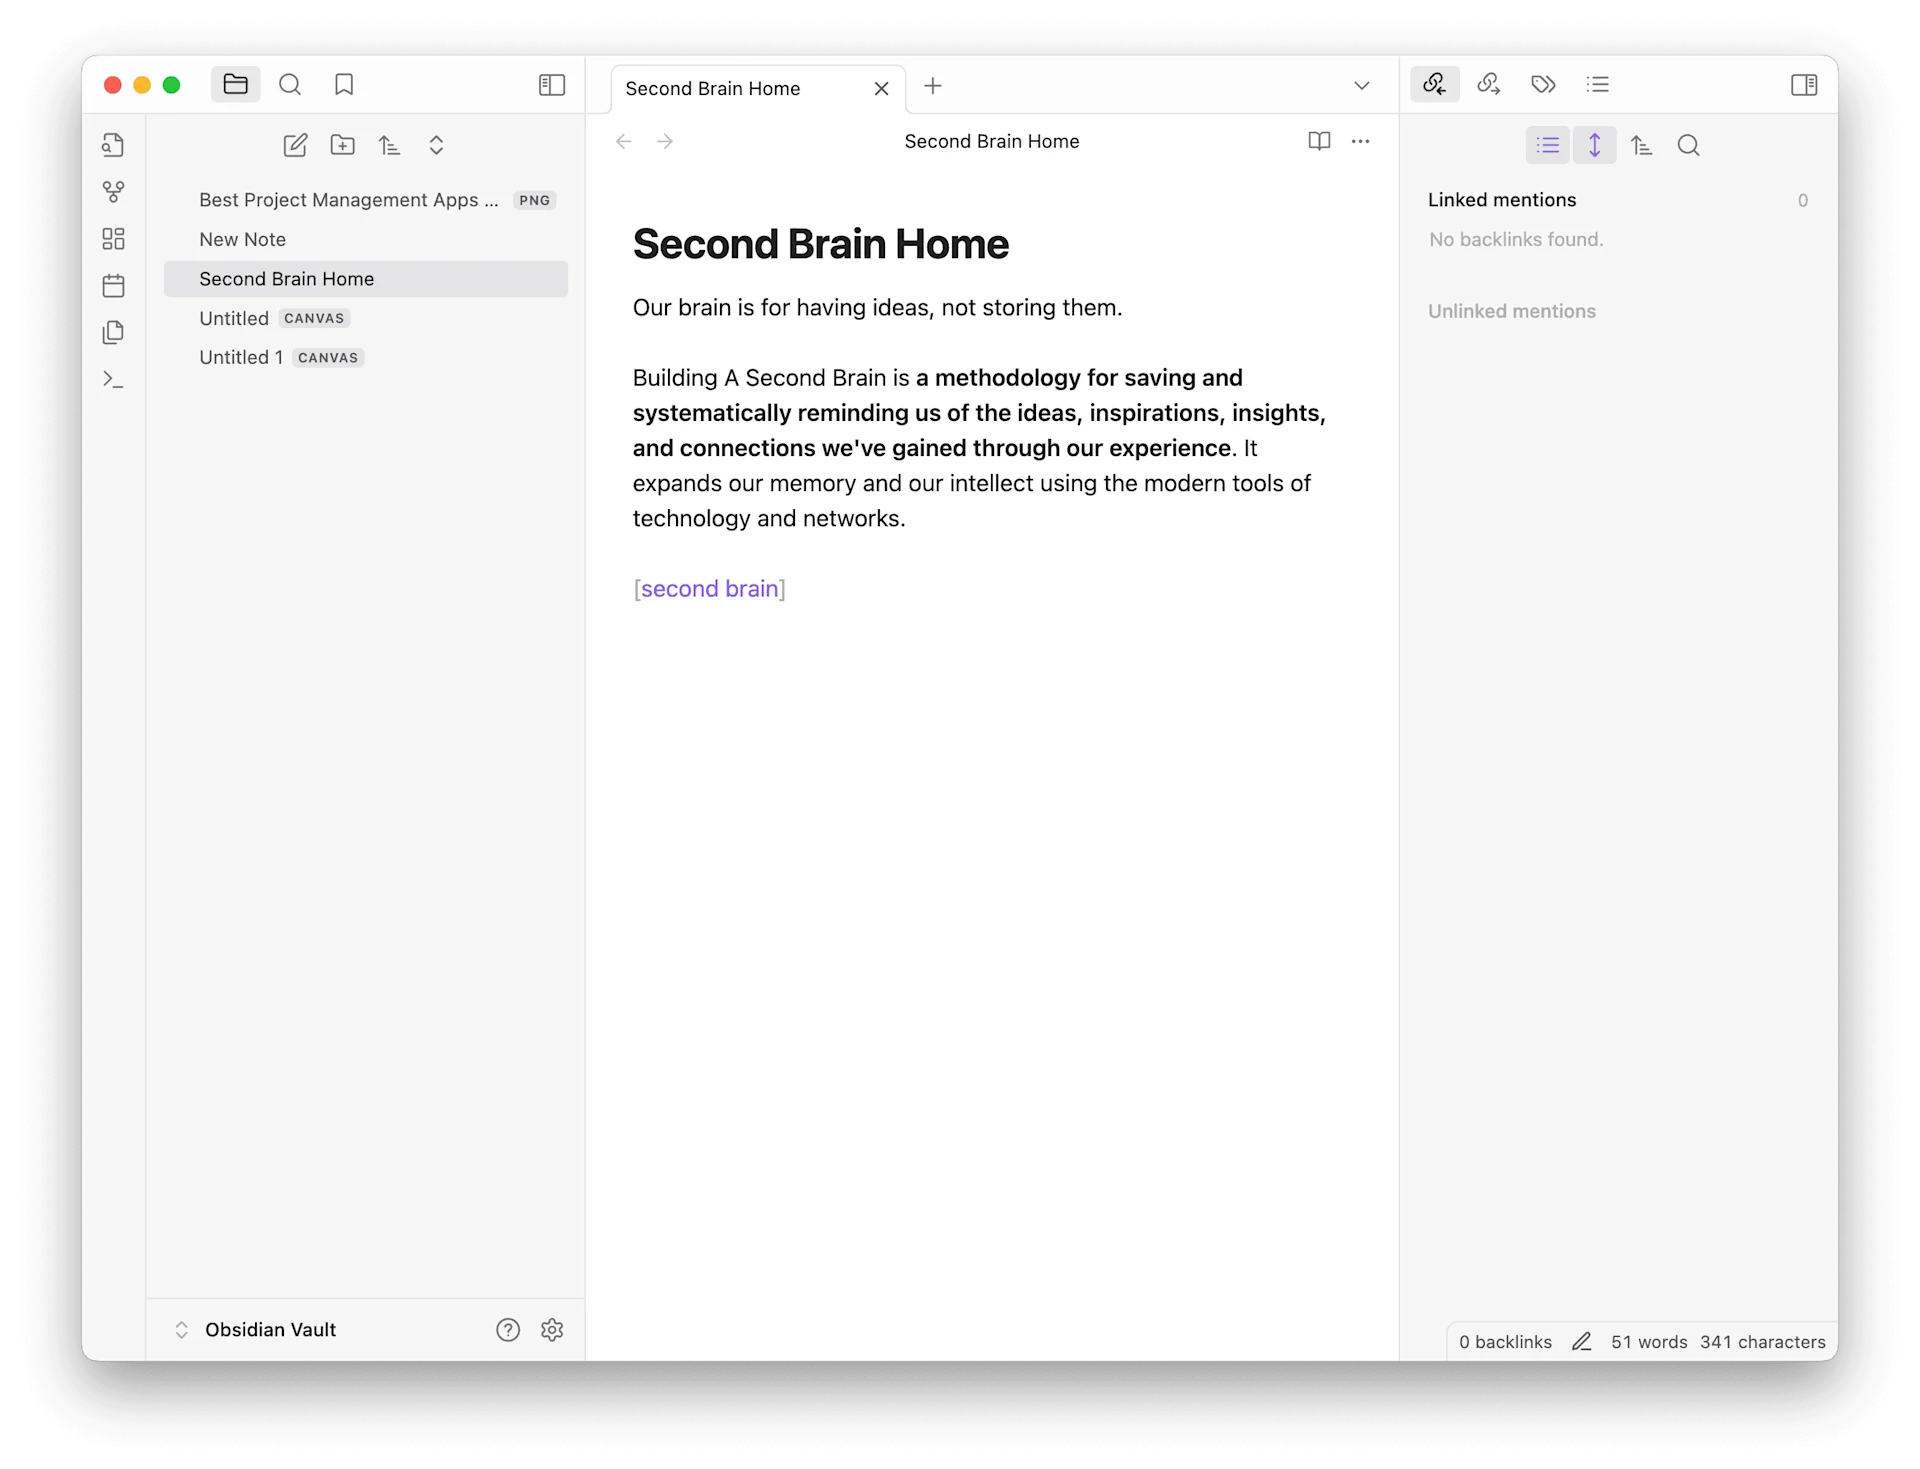This screenshot has width=1920, height=1469.
Task: Open the command palette icon
Action: [114, 380]
